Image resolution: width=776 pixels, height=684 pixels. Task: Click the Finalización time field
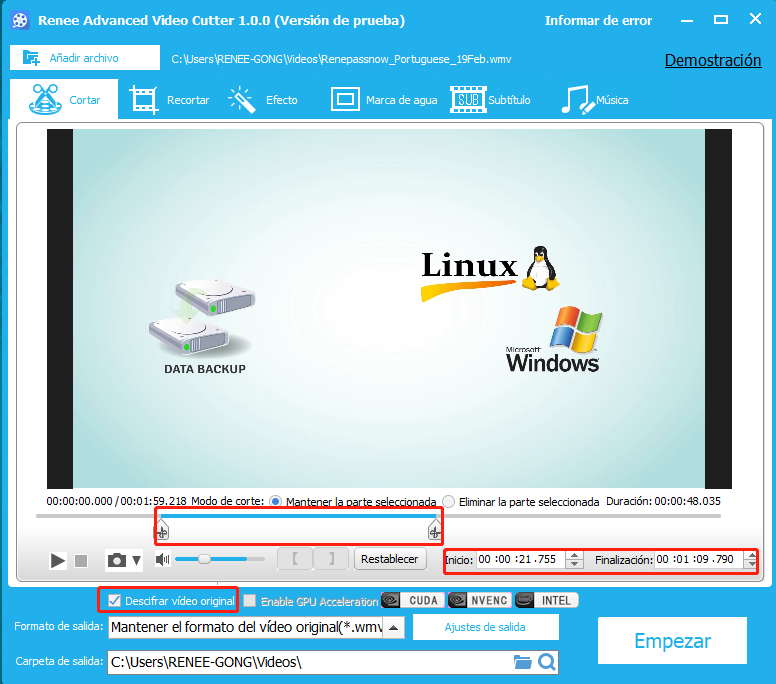(x=698, y=560)
